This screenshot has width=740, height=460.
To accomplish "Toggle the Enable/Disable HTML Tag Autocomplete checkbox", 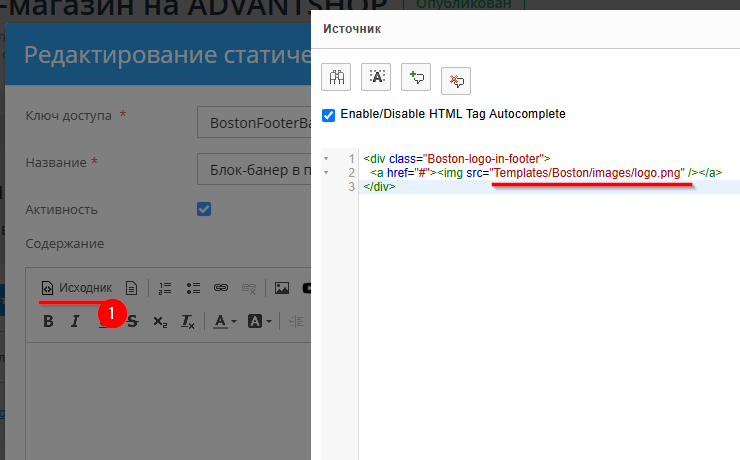I will [x=329, y=114].
